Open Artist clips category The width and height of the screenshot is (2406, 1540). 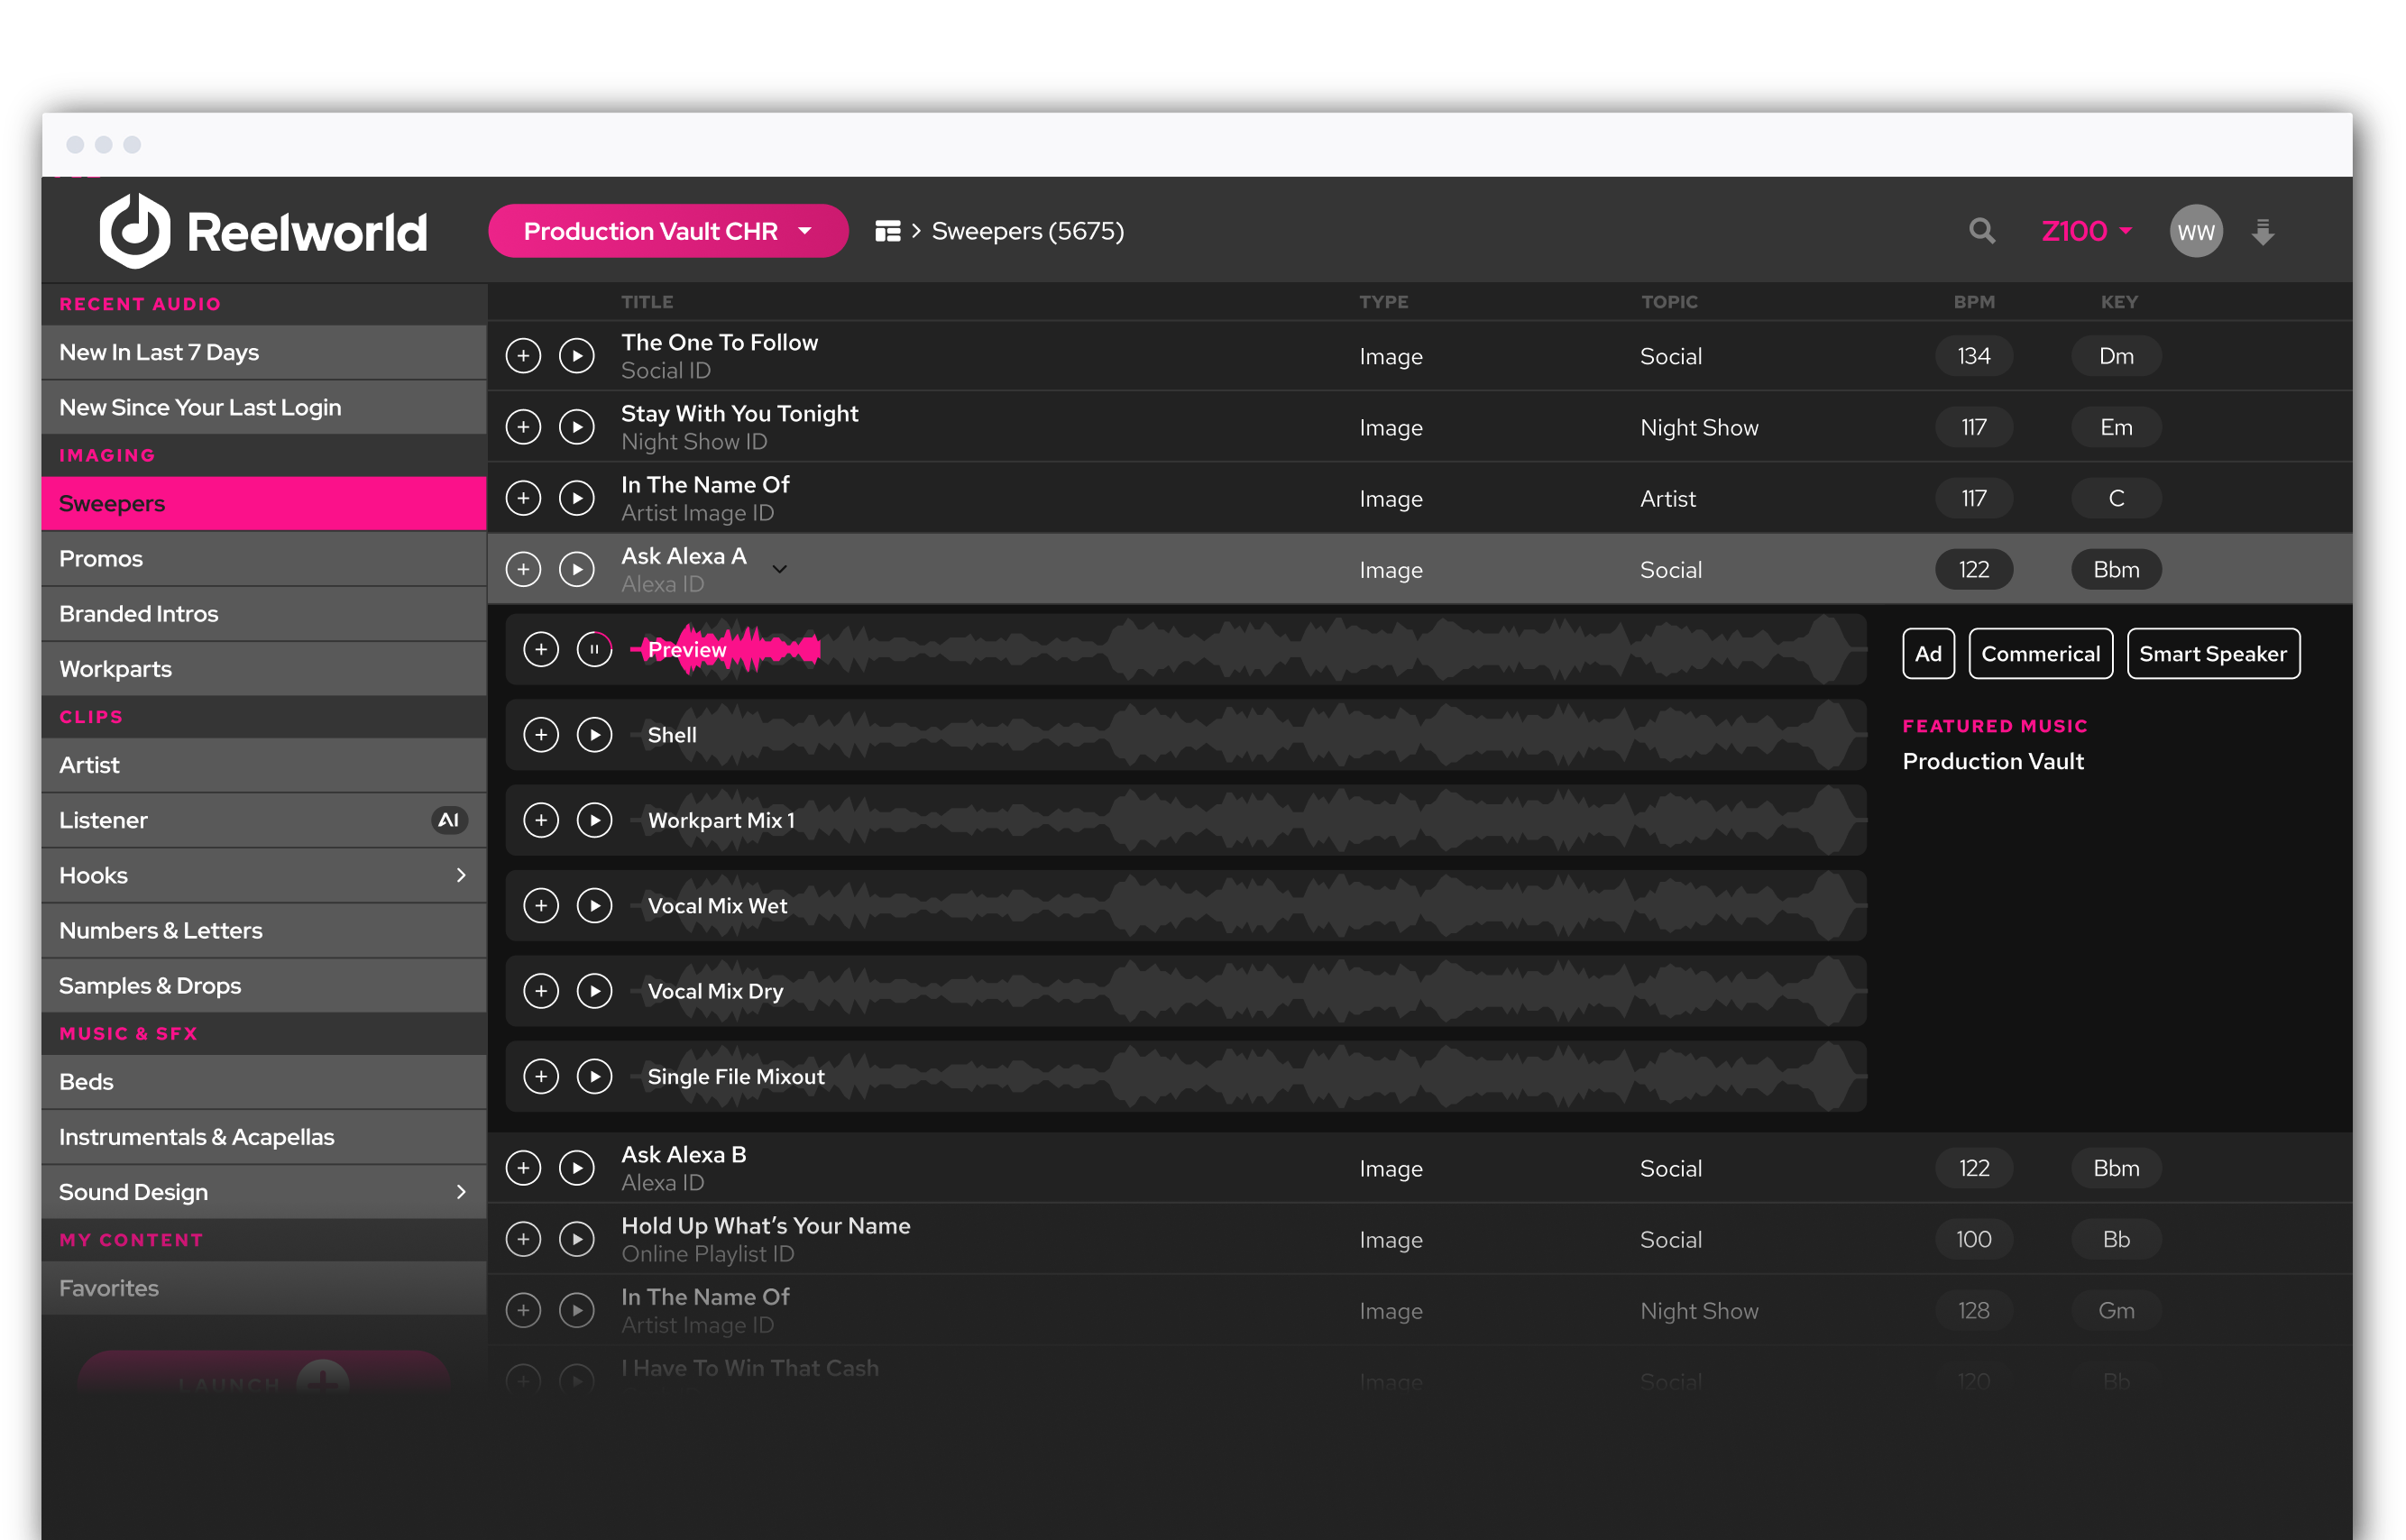tap(264, 765)
